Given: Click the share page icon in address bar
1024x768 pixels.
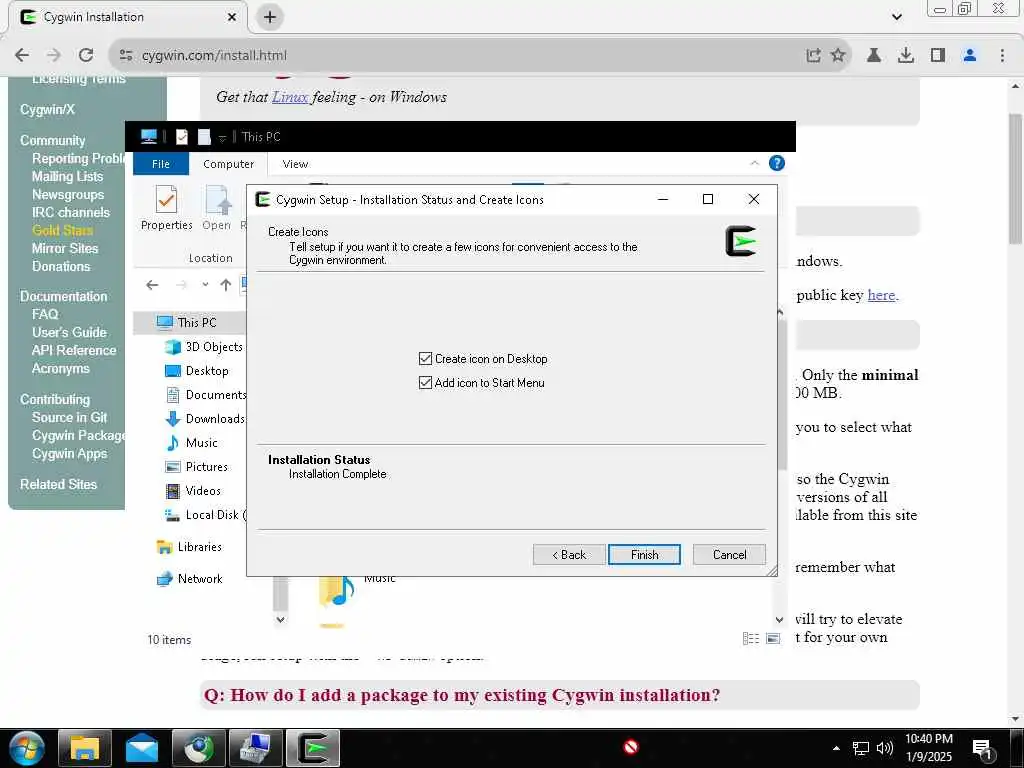Looking at the screenshot, I should point(813,55).
